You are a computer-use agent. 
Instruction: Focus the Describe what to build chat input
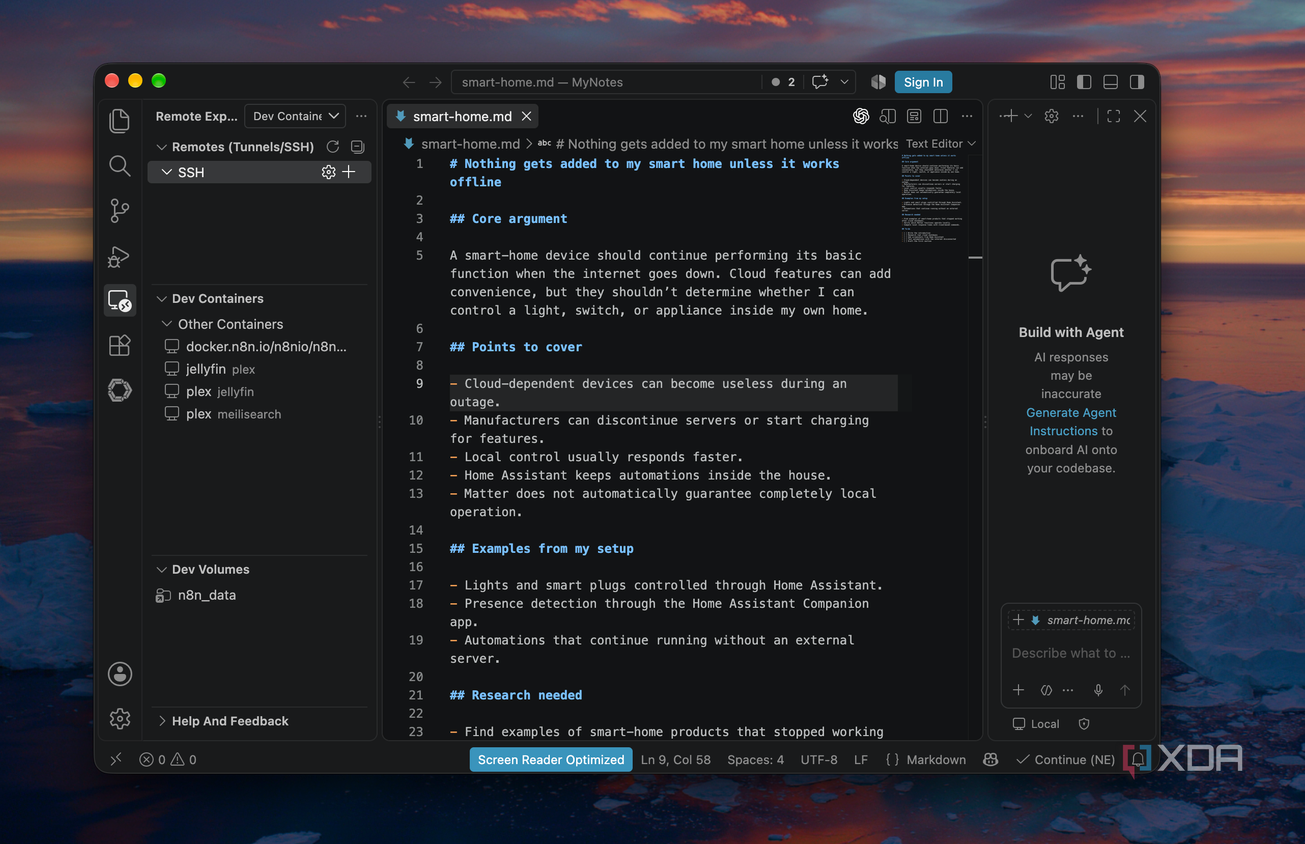click(x=1071, y=653)
